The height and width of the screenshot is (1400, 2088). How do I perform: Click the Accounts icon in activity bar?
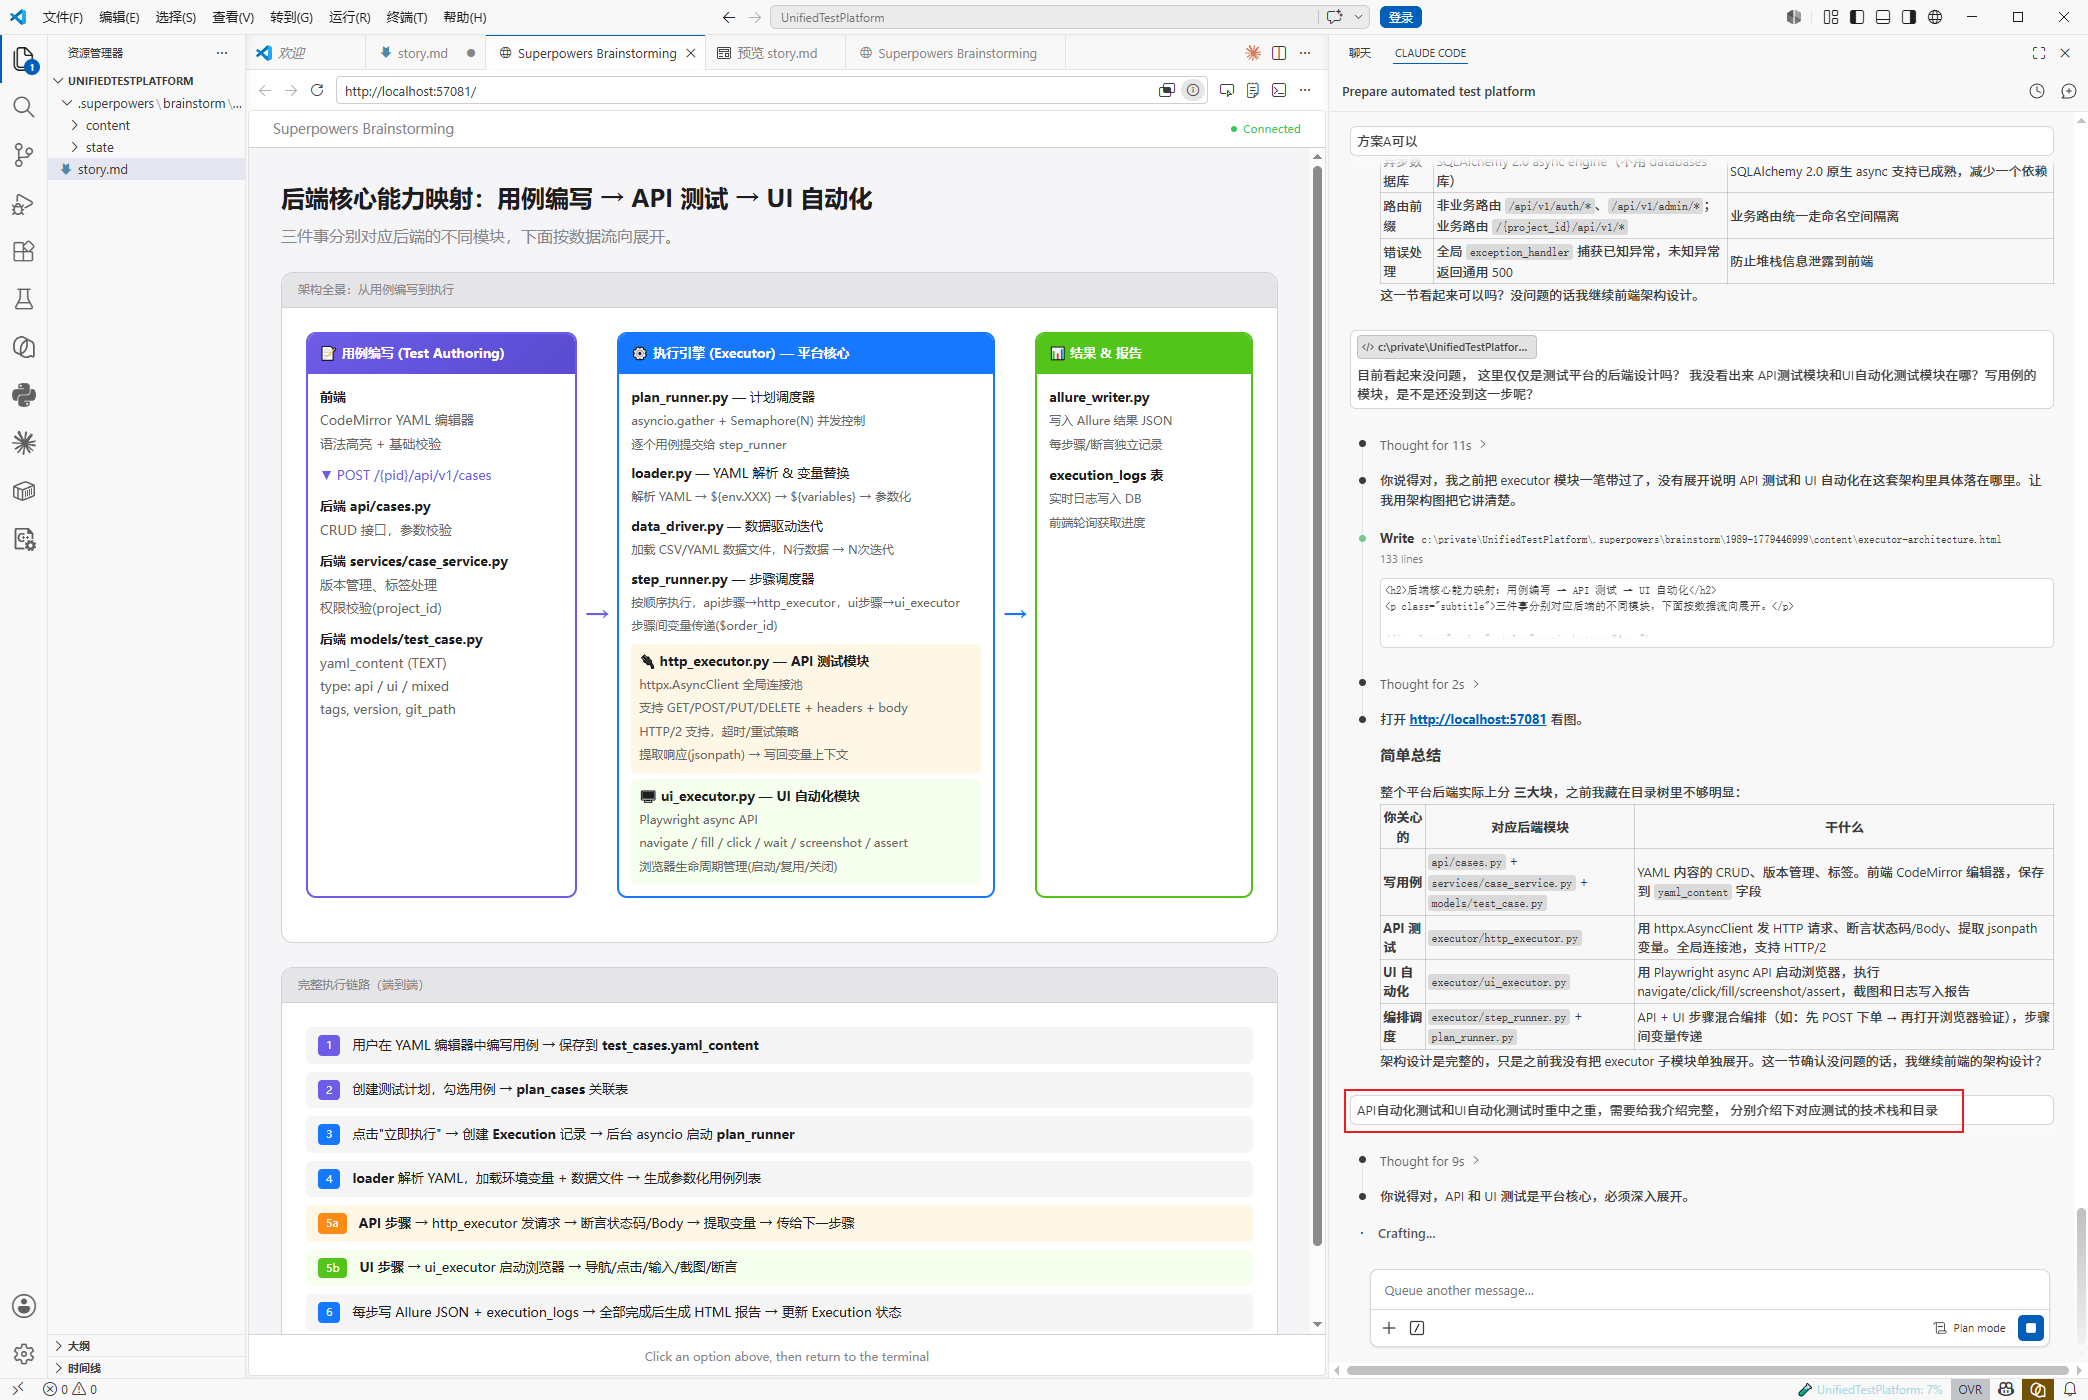24,1306
